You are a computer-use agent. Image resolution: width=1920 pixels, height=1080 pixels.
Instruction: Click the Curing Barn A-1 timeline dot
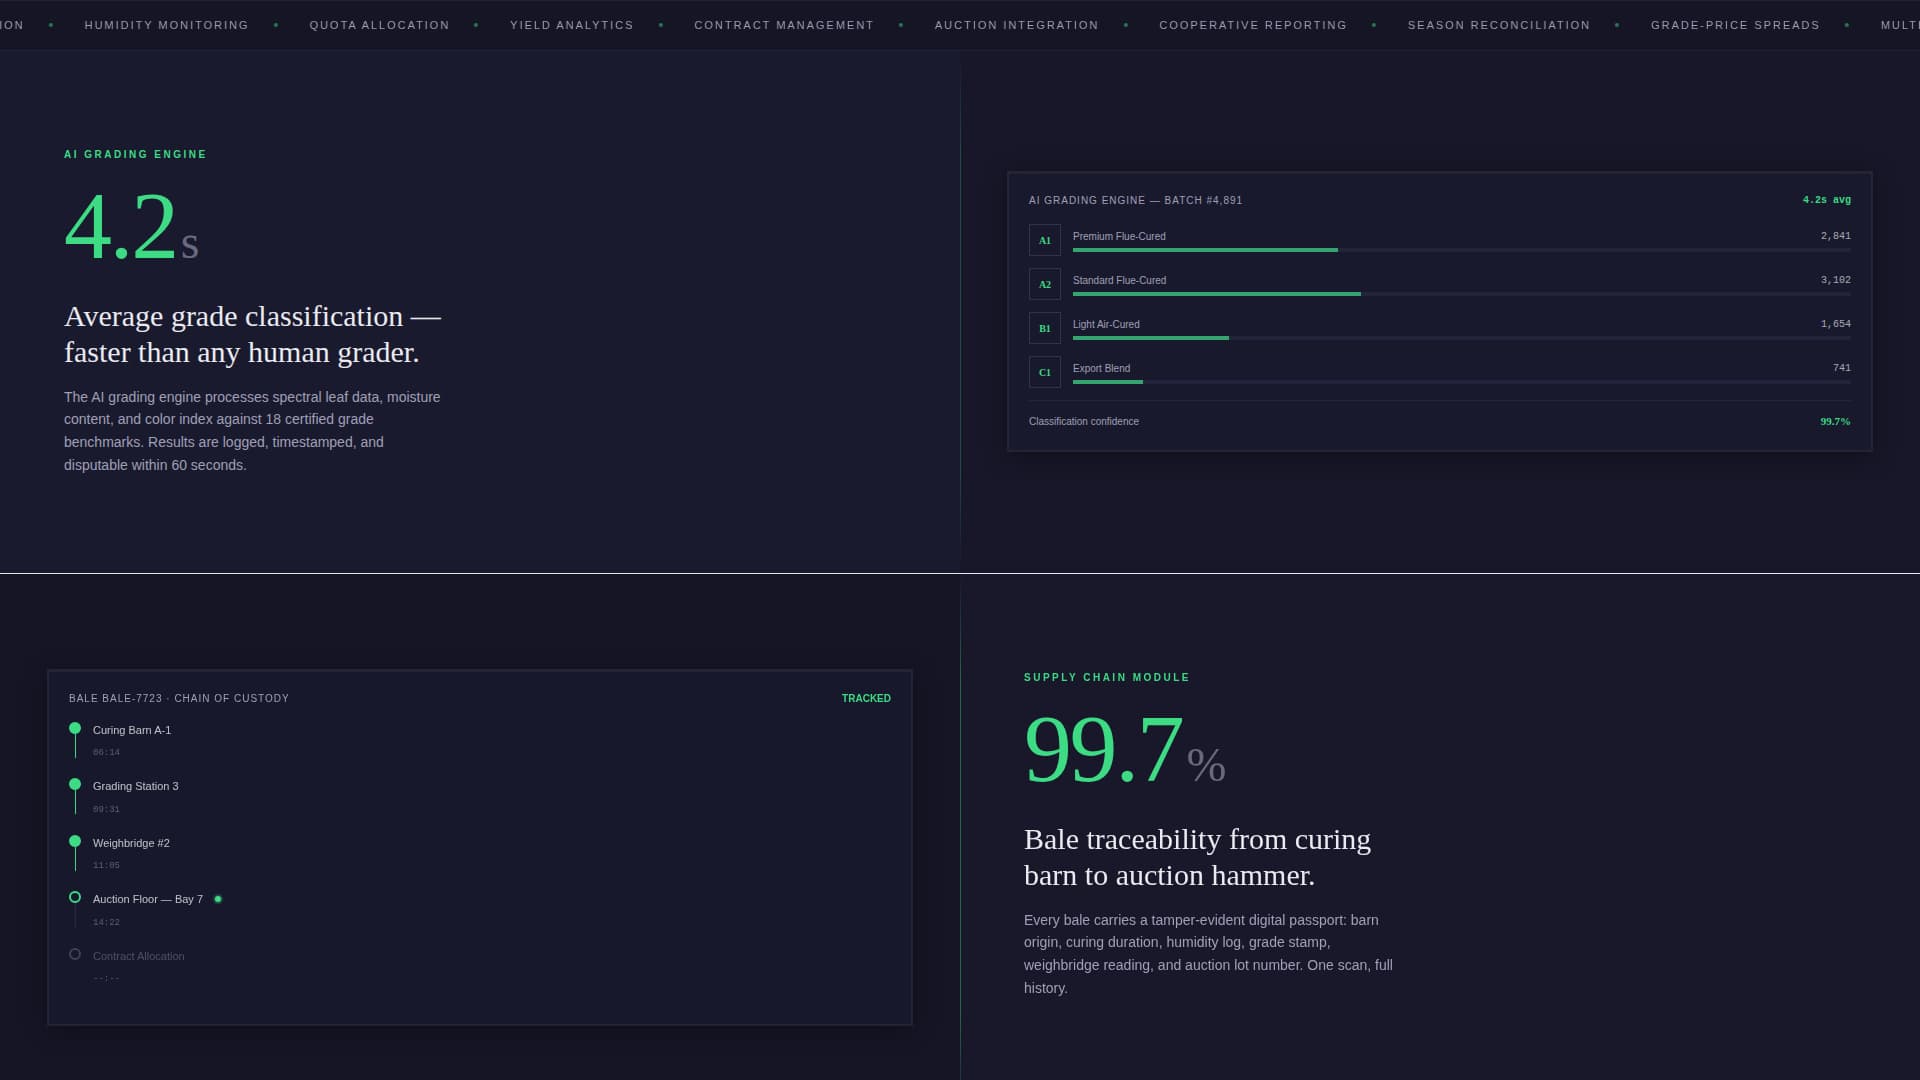coord(75,728)
